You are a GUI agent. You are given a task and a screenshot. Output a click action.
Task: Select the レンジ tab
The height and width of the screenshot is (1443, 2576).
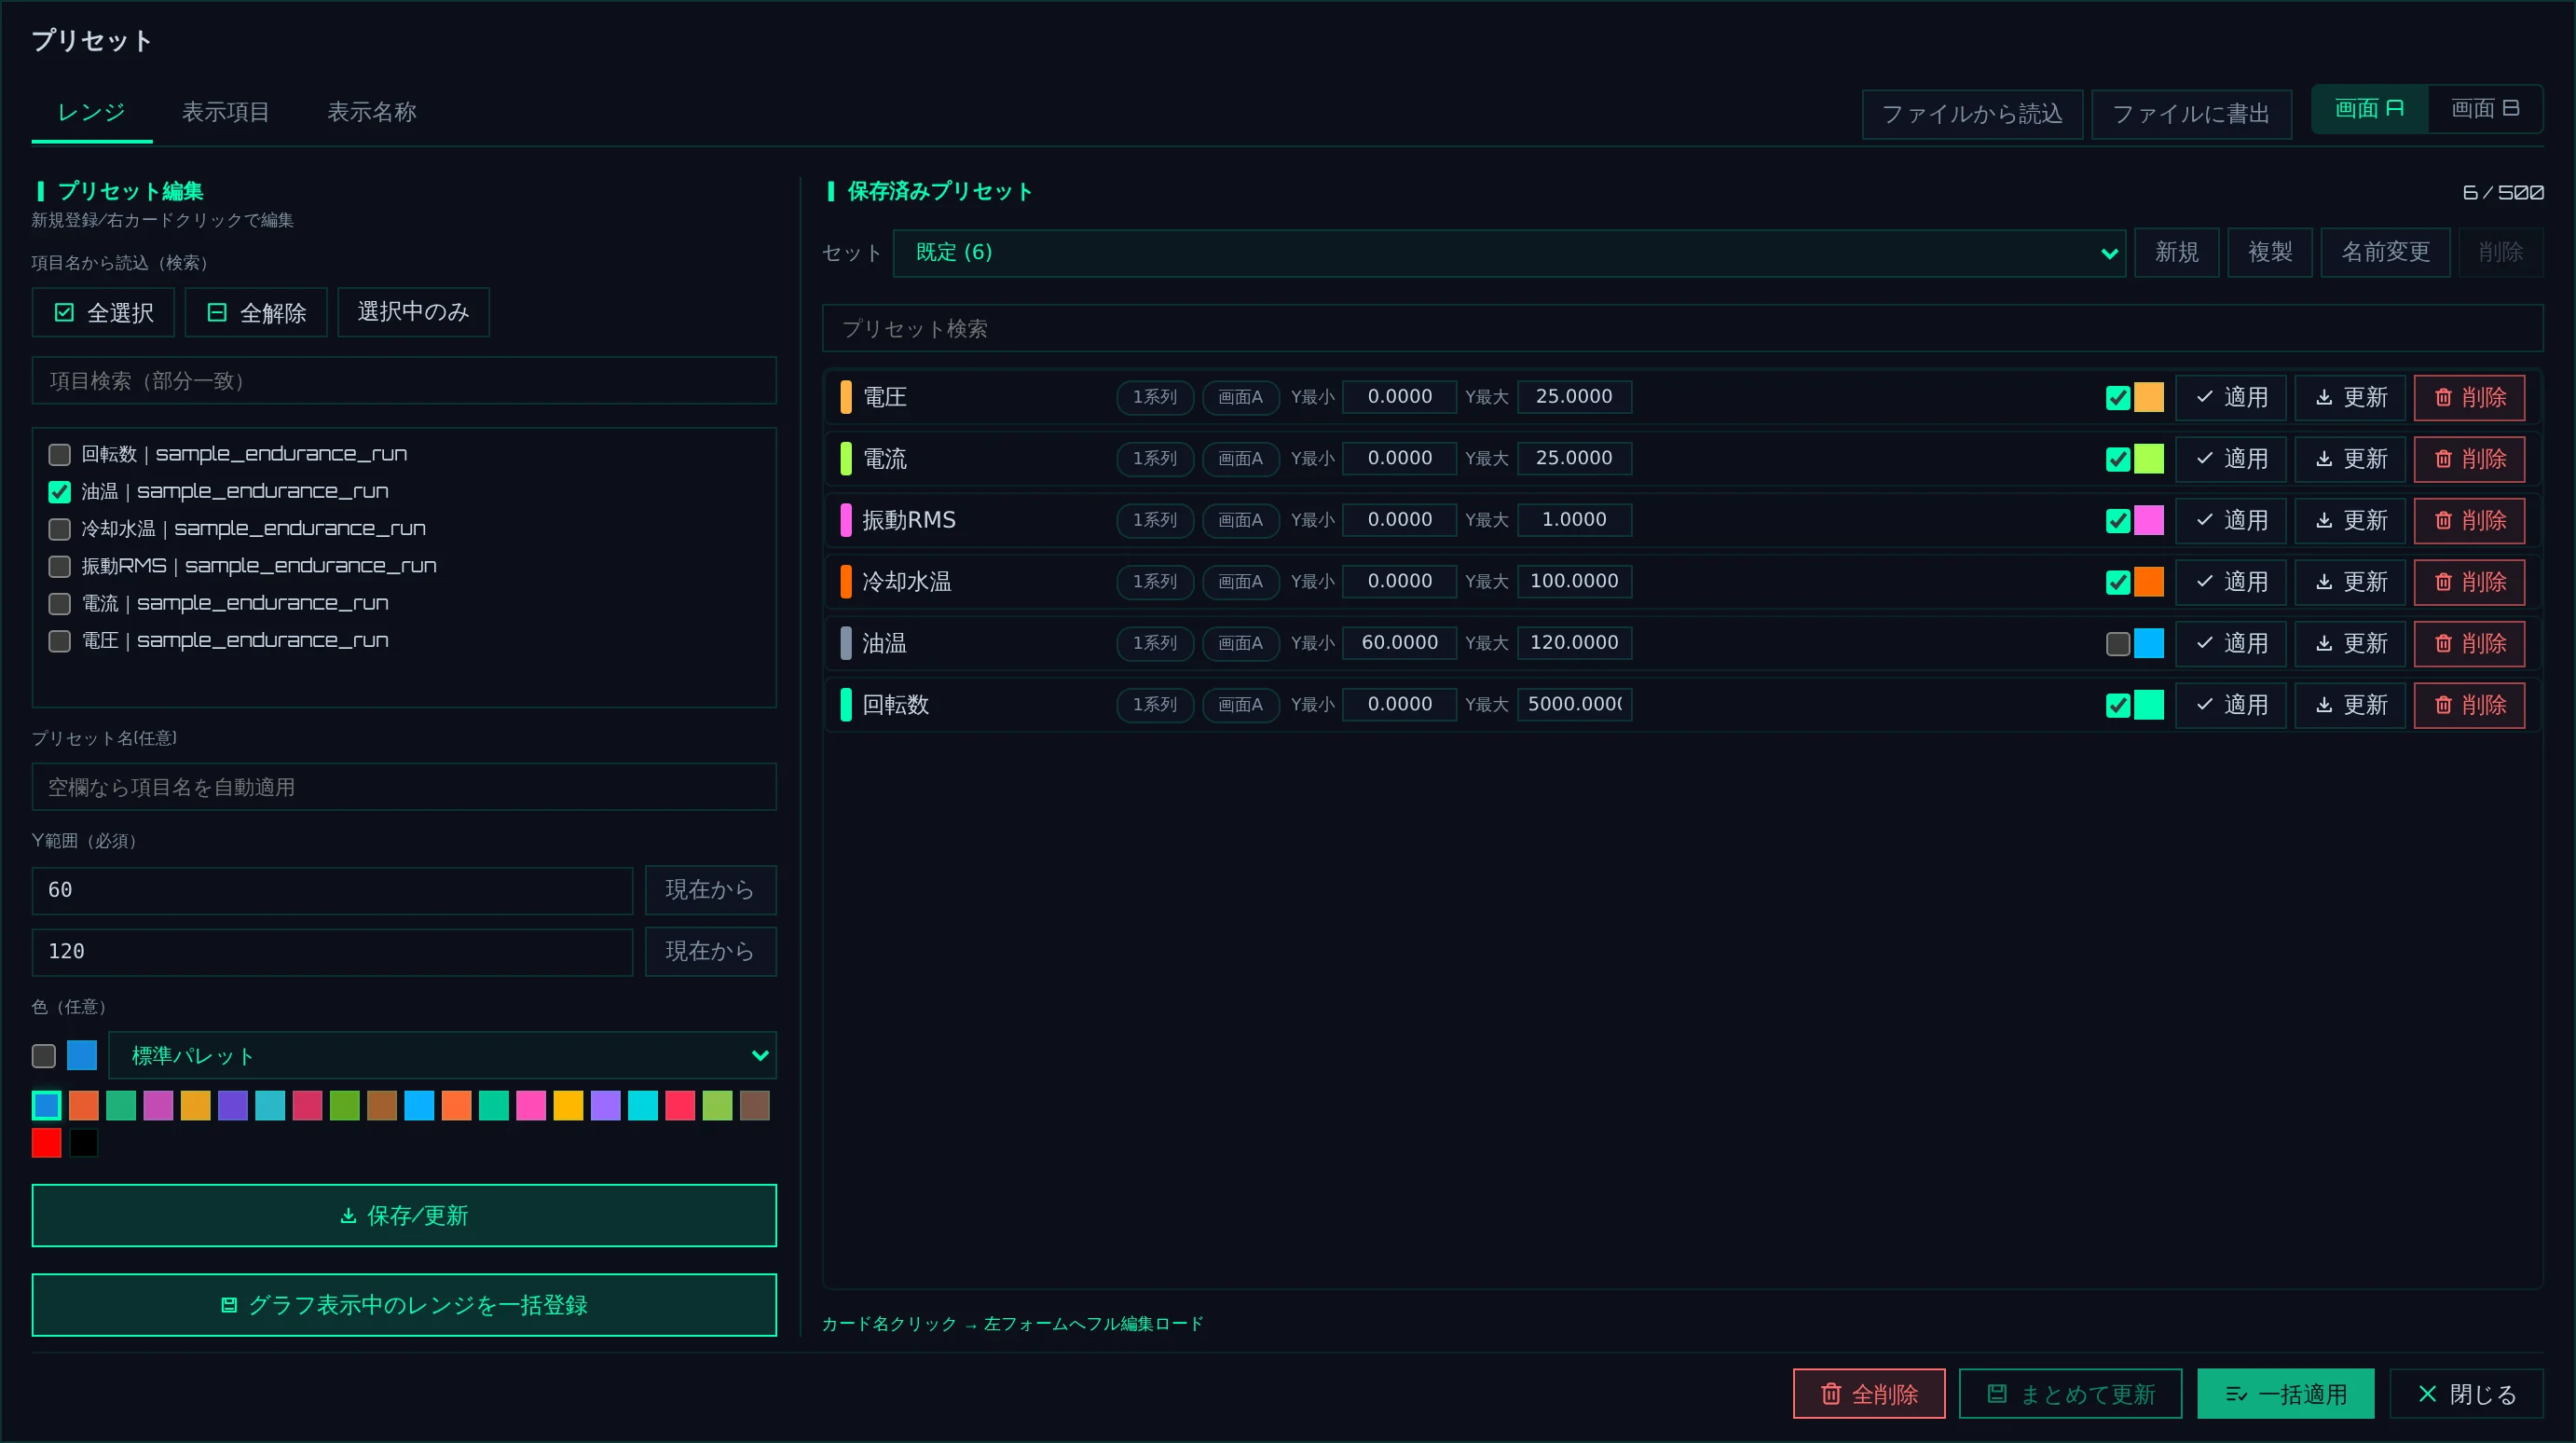pyautogui.click(x=91, y=112)
